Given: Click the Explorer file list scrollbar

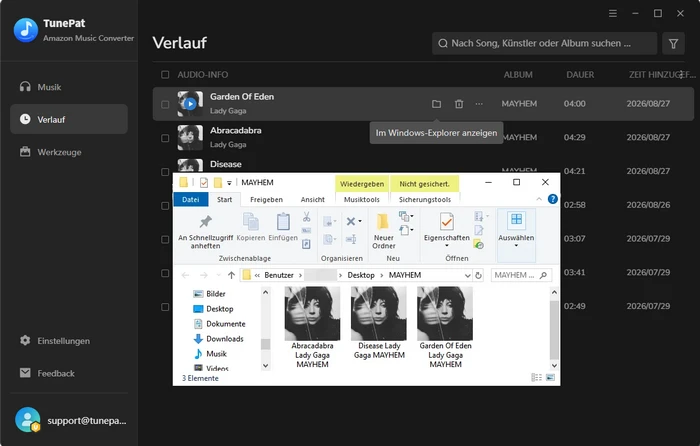Looking at the screenshot, I should pyautogui.click(x=554, y=329).
